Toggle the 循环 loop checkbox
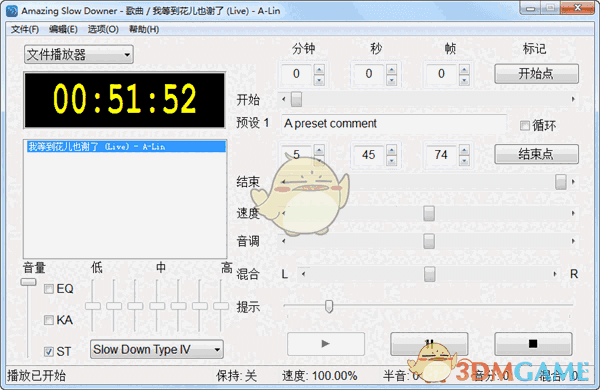 point(525,125)
